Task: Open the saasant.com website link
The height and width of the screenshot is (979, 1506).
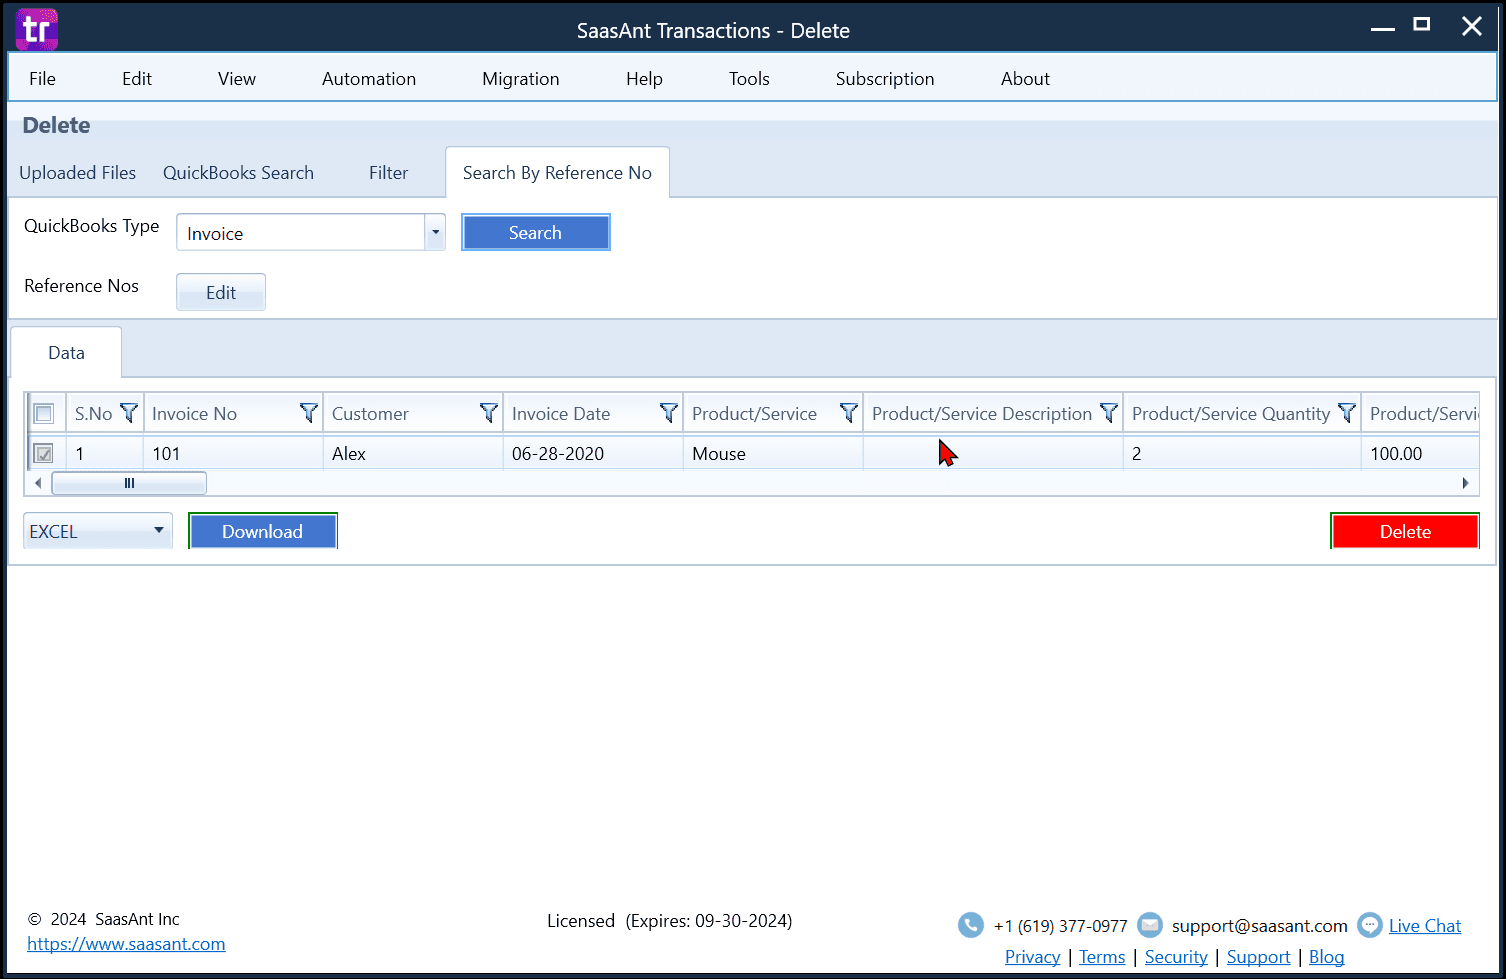Action: (126, 944)
